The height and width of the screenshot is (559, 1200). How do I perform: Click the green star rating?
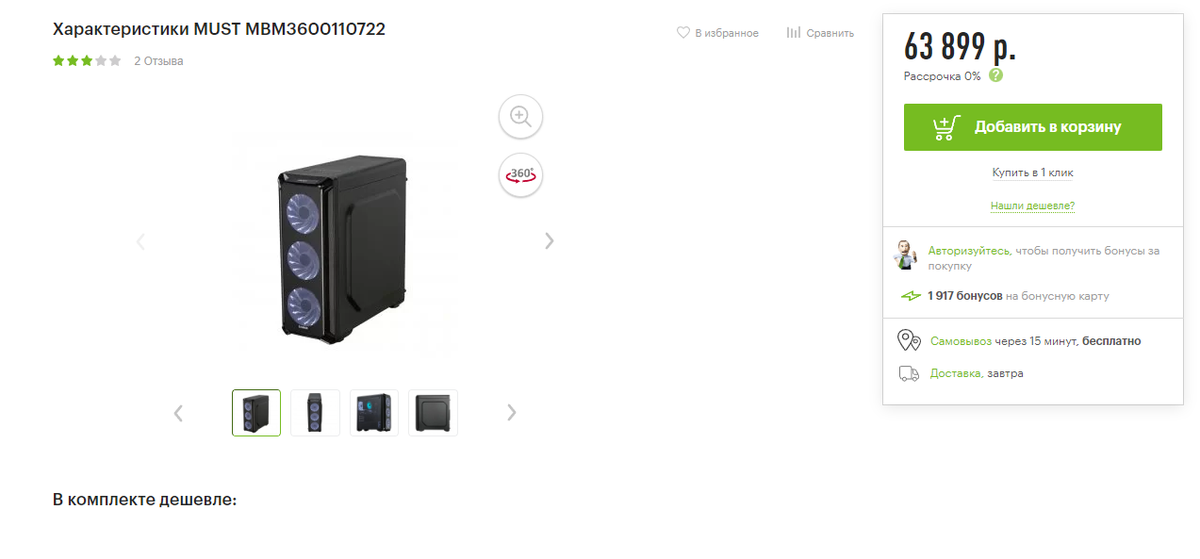(87, 61)
